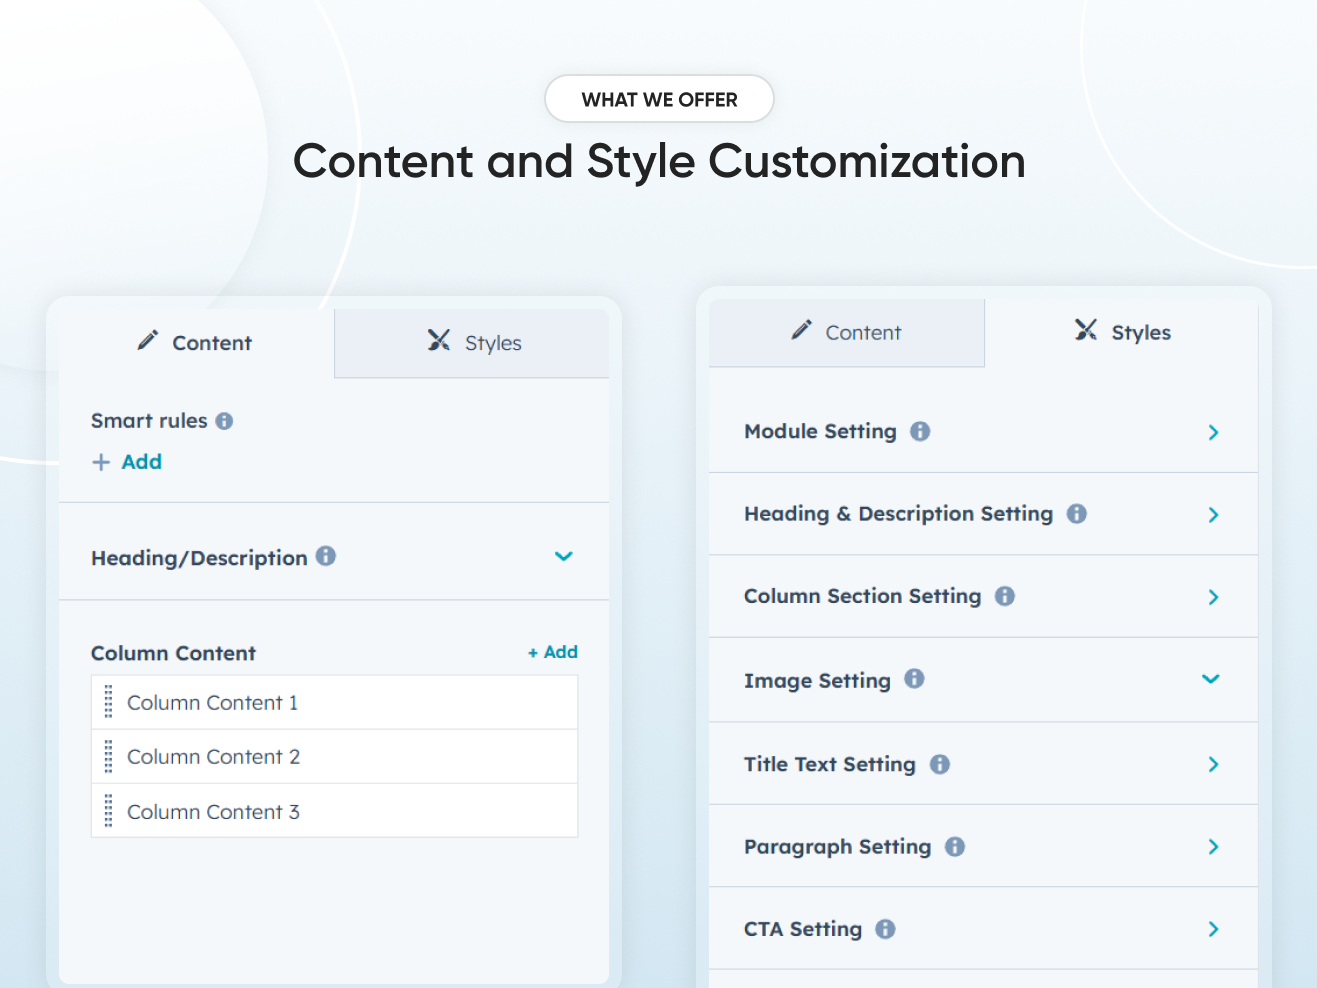Image resolution: width=1317 pixels, height=988 pixels.
Task: Switch to the Content tab in right panel
Action: [846, 332]
